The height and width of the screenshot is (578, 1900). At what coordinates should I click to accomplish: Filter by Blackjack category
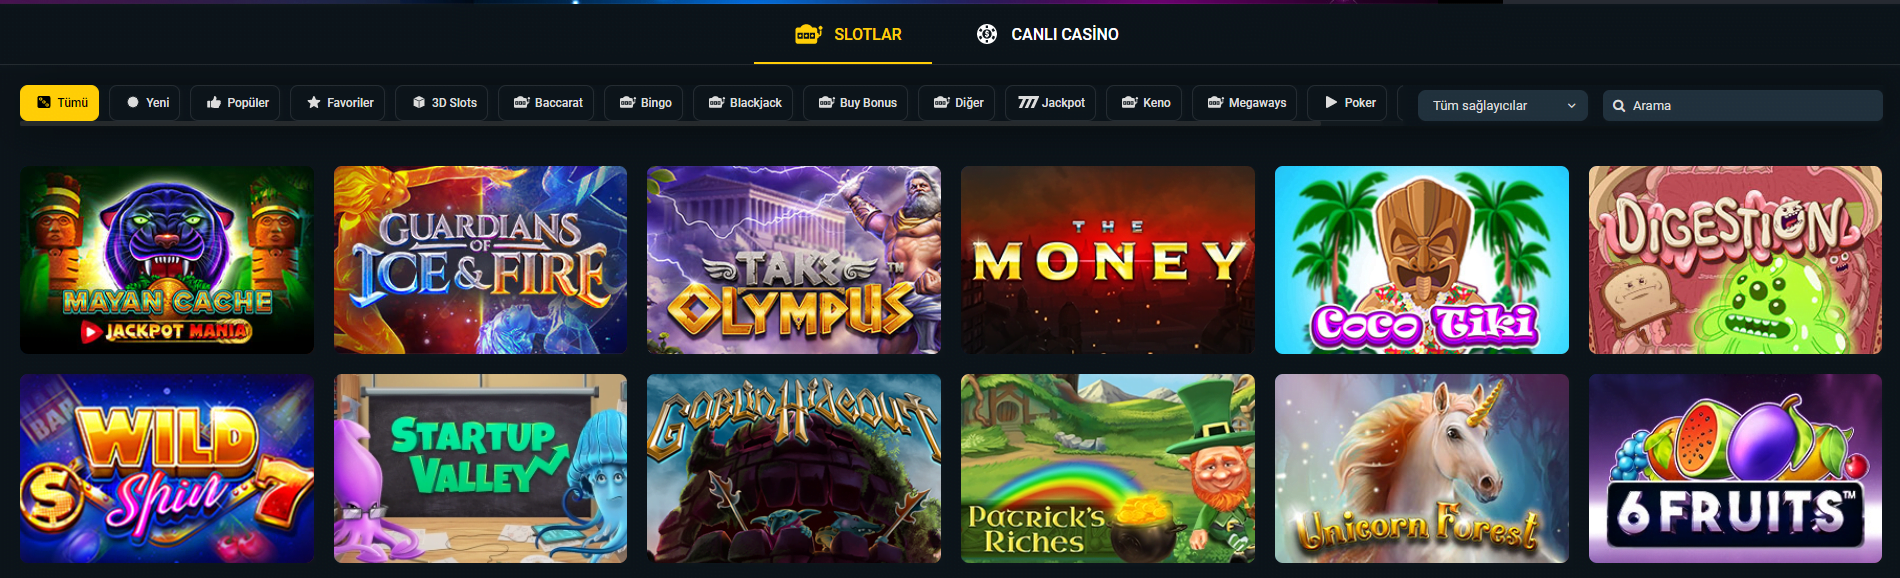743,102
